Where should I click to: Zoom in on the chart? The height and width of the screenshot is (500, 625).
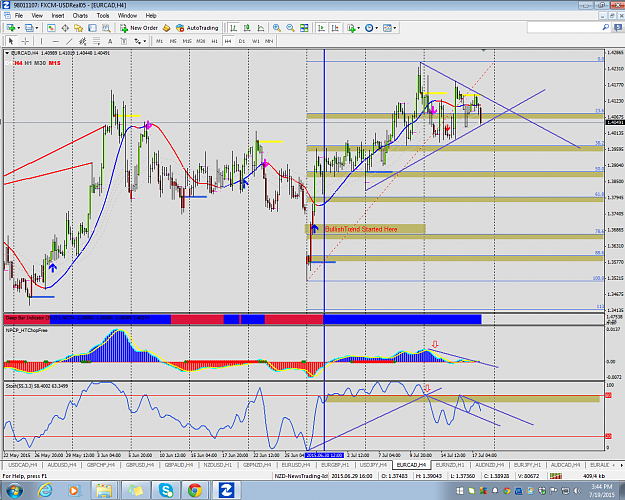[x=277, y=28]
